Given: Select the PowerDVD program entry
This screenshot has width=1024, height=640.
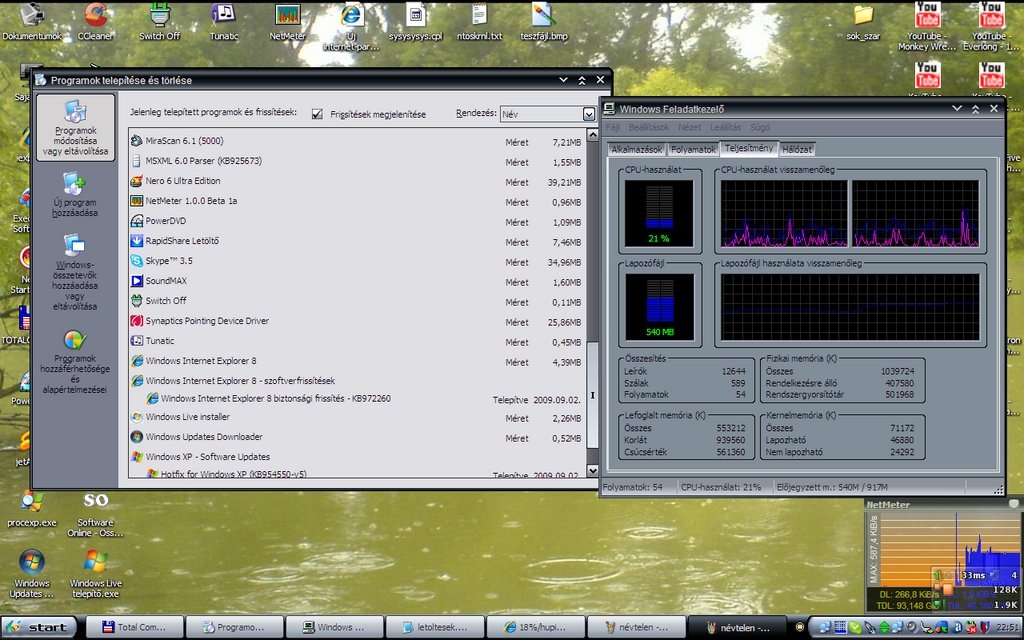Looking at the screenshot, I should tap(356, 221).
